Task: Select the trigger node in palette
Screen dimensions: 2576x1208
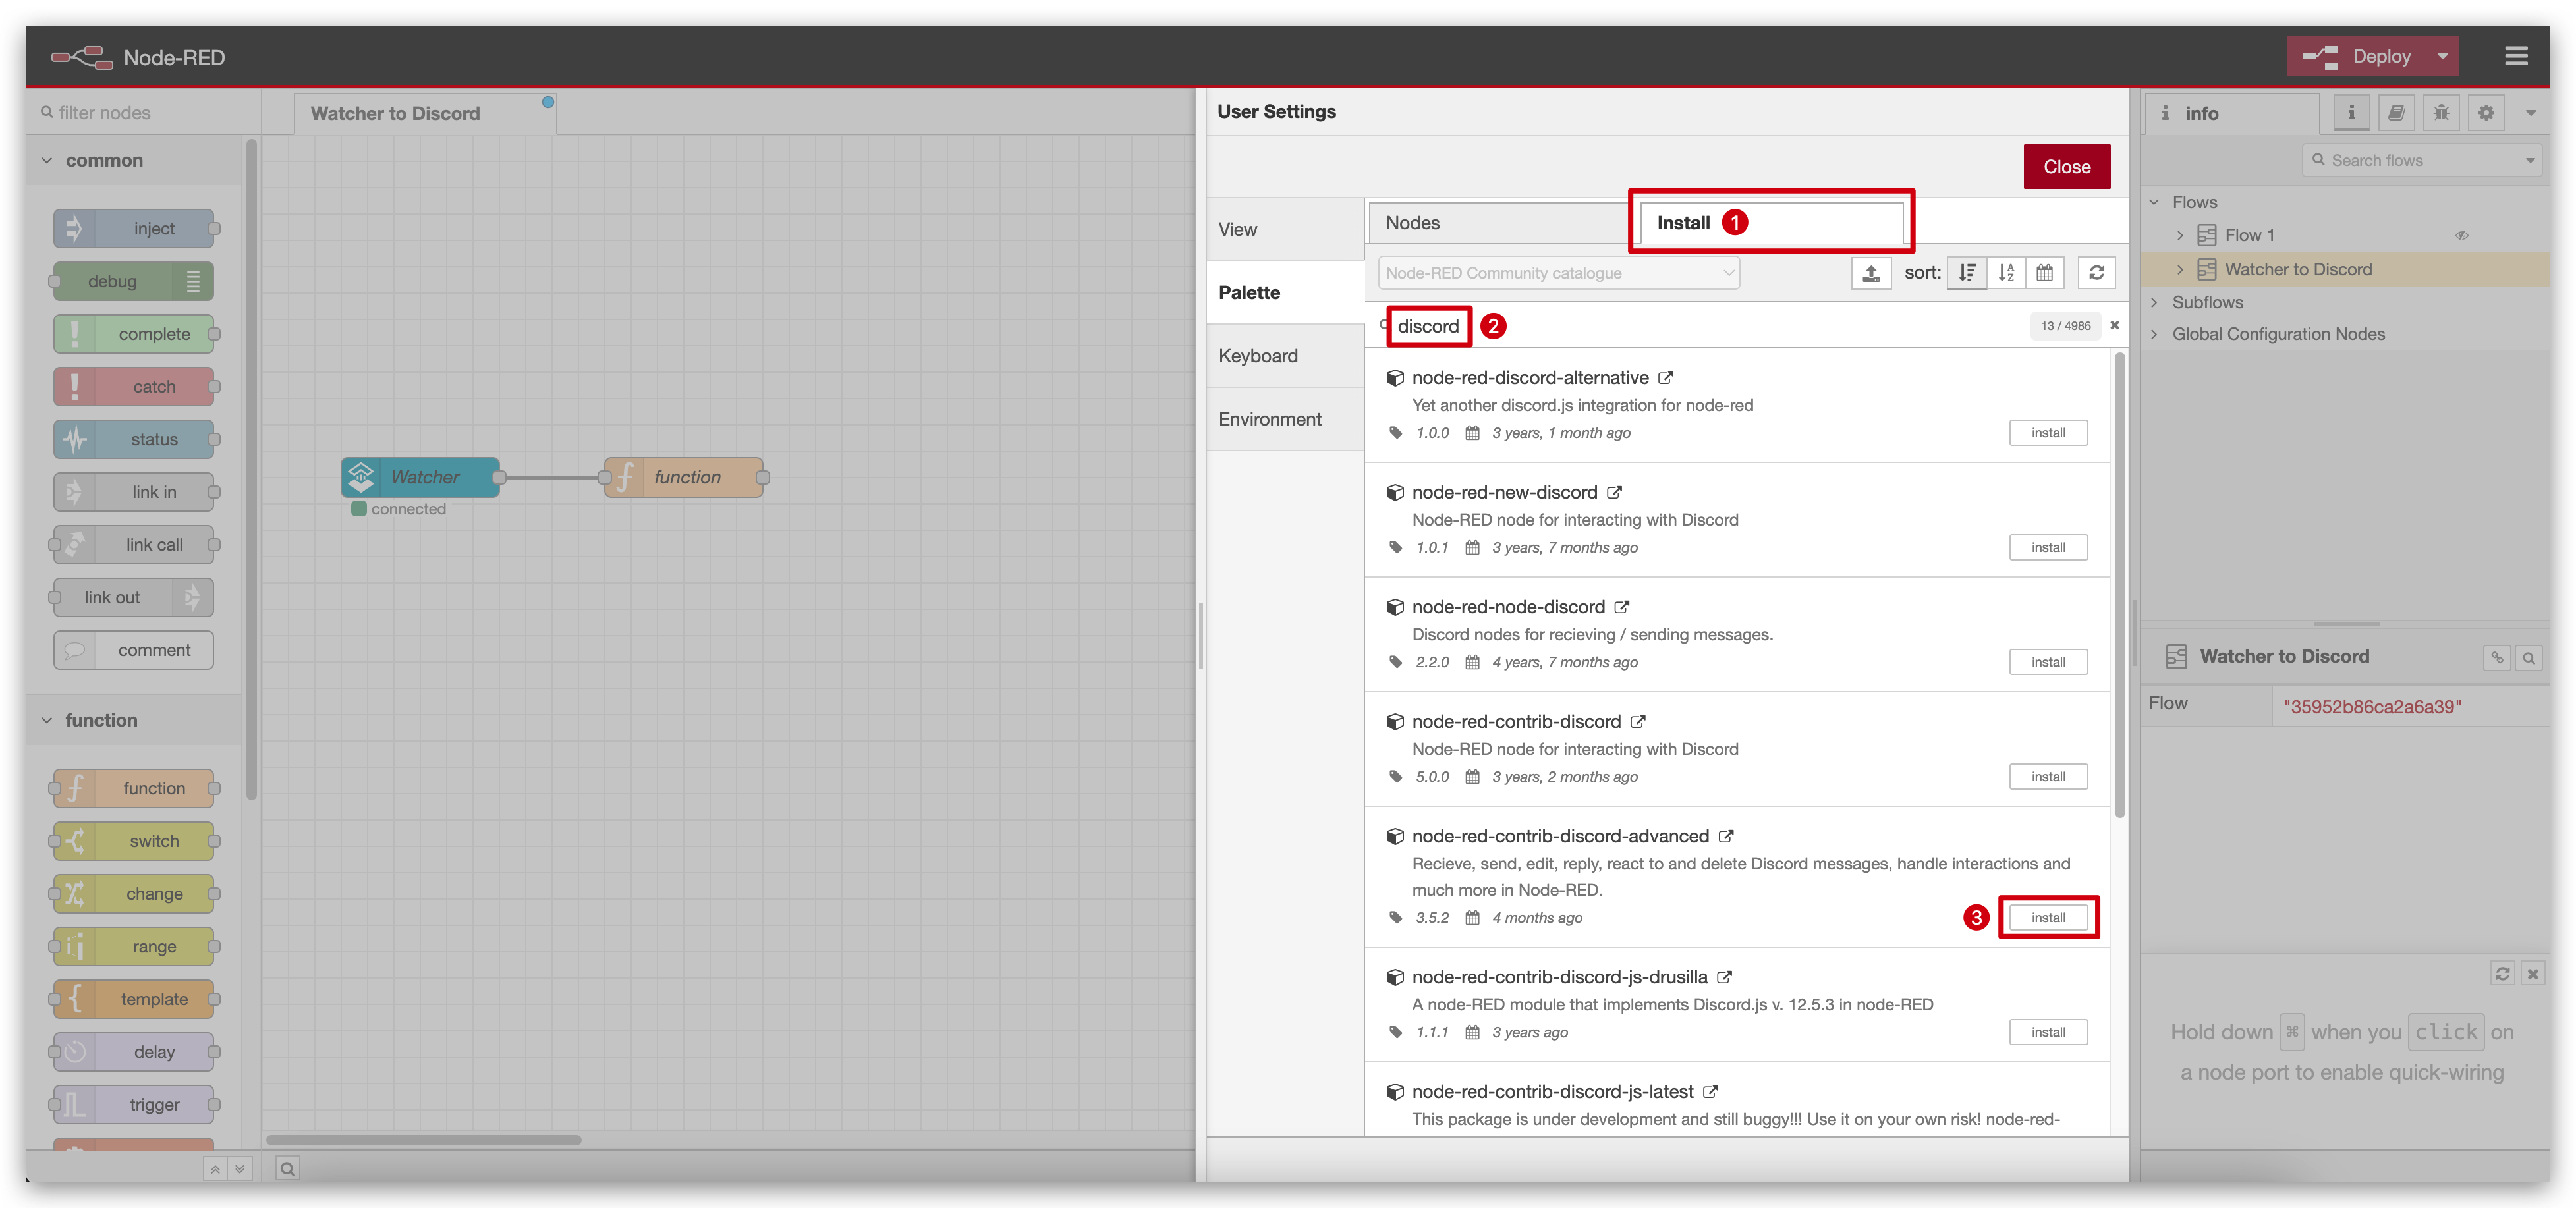Action: pyautogui.click(x=134, y=1104)
